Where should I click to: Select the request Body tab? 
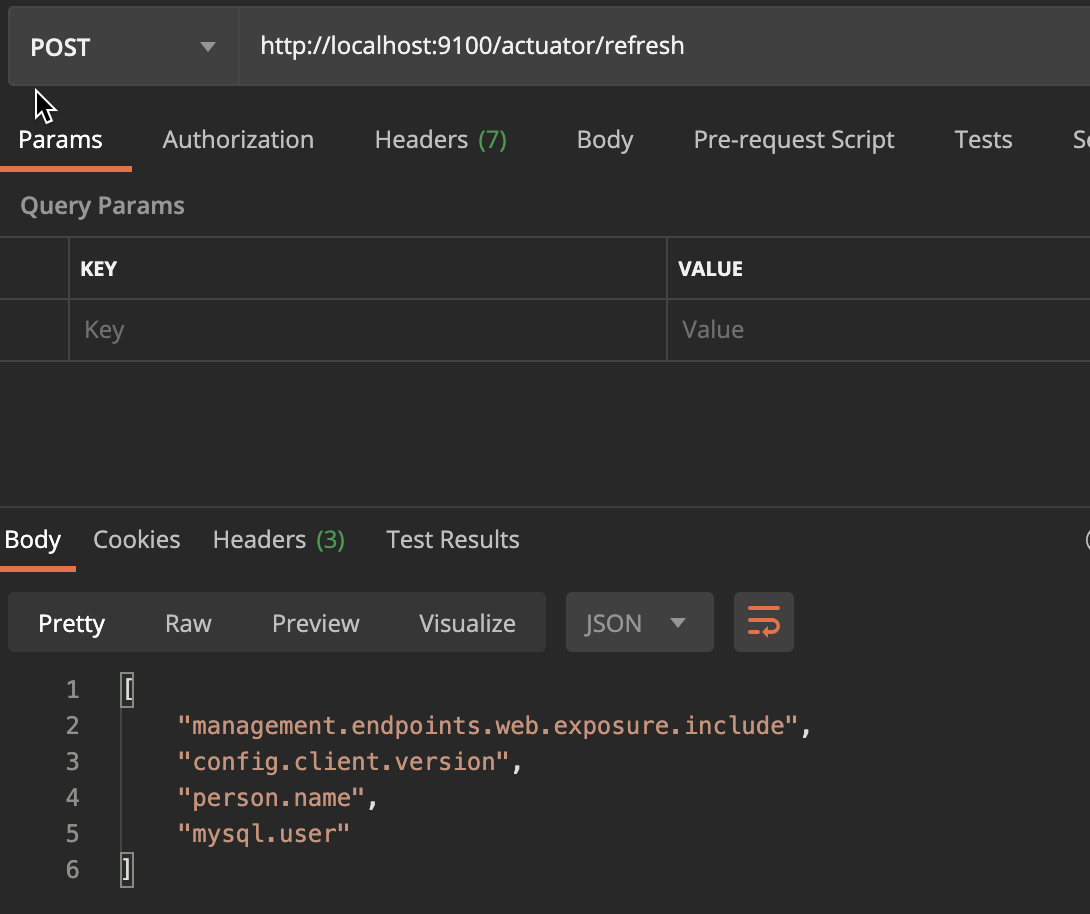(605, 140)
